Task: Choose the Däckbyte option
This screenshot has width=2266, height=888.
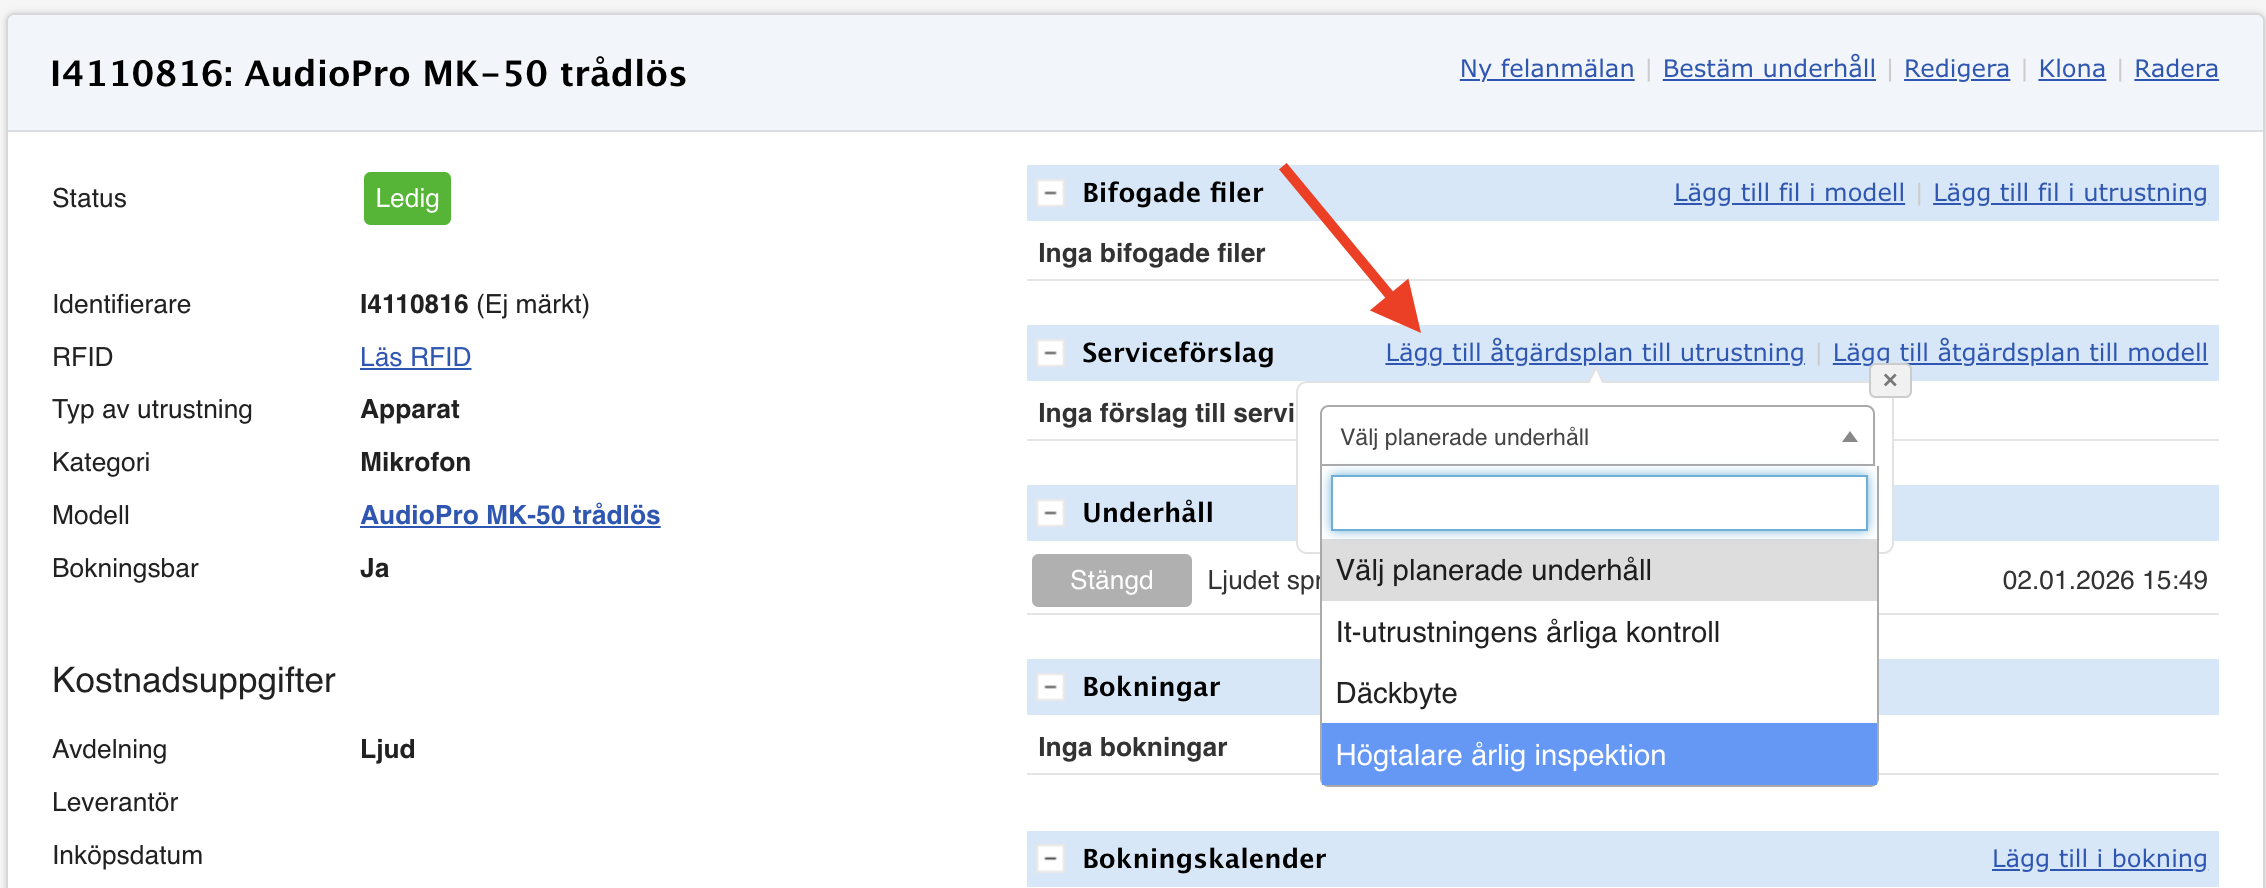Action: pyautogui.click(x=1599, y=693)
